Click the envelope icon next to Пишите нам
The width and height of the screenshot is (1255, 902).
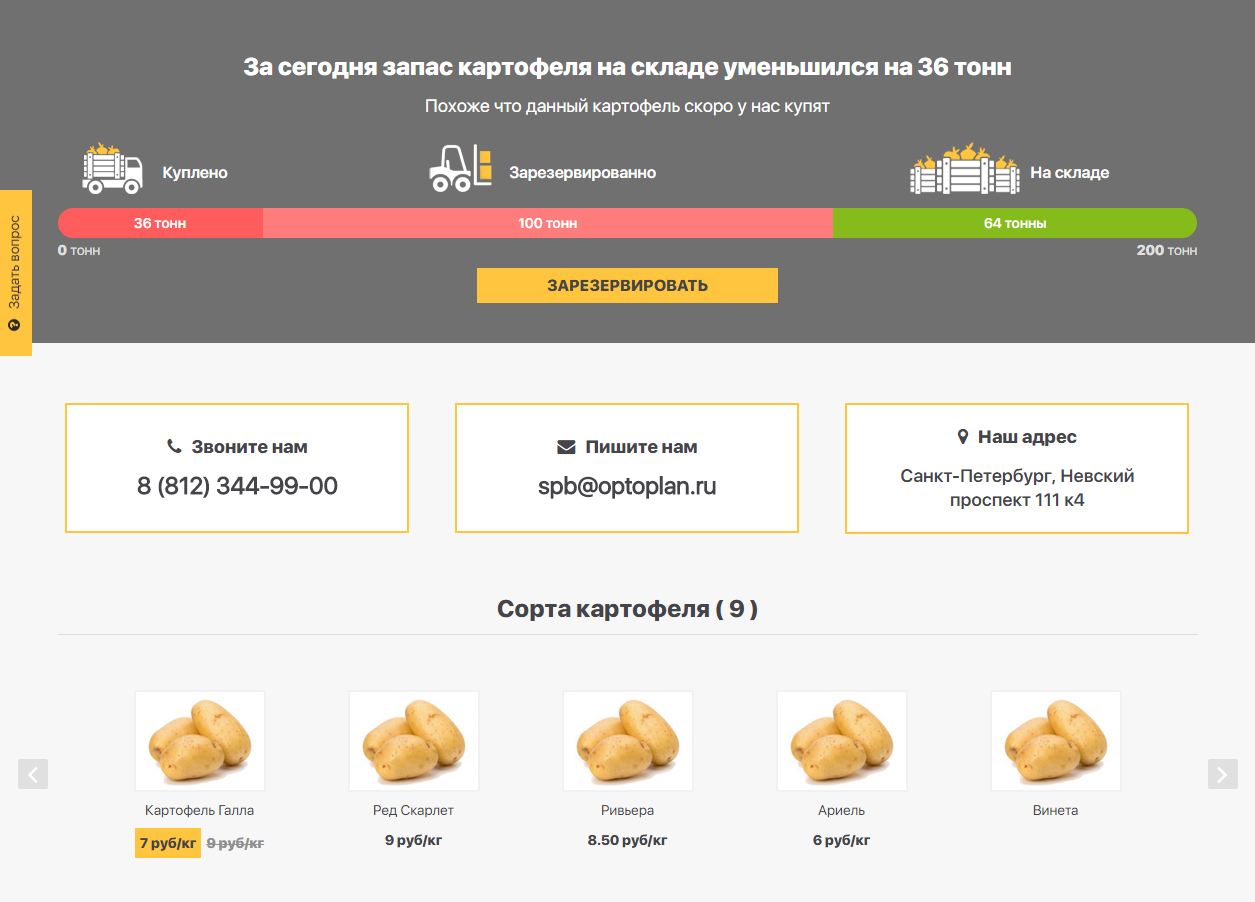click(x=566, y=447)
